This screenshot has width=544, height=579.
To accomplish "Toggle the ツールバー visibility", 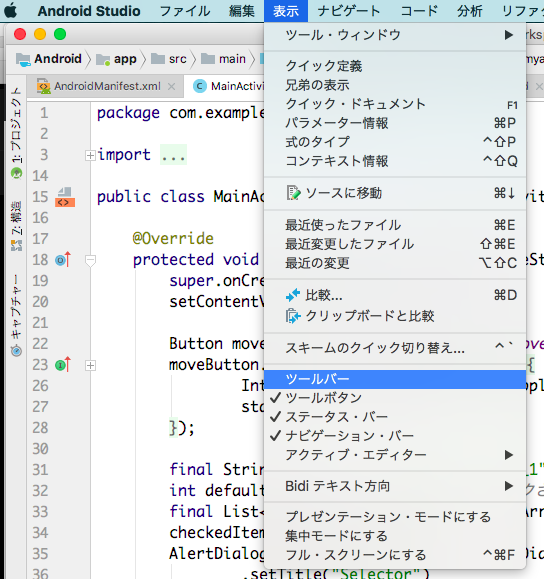I will (395, 379).
